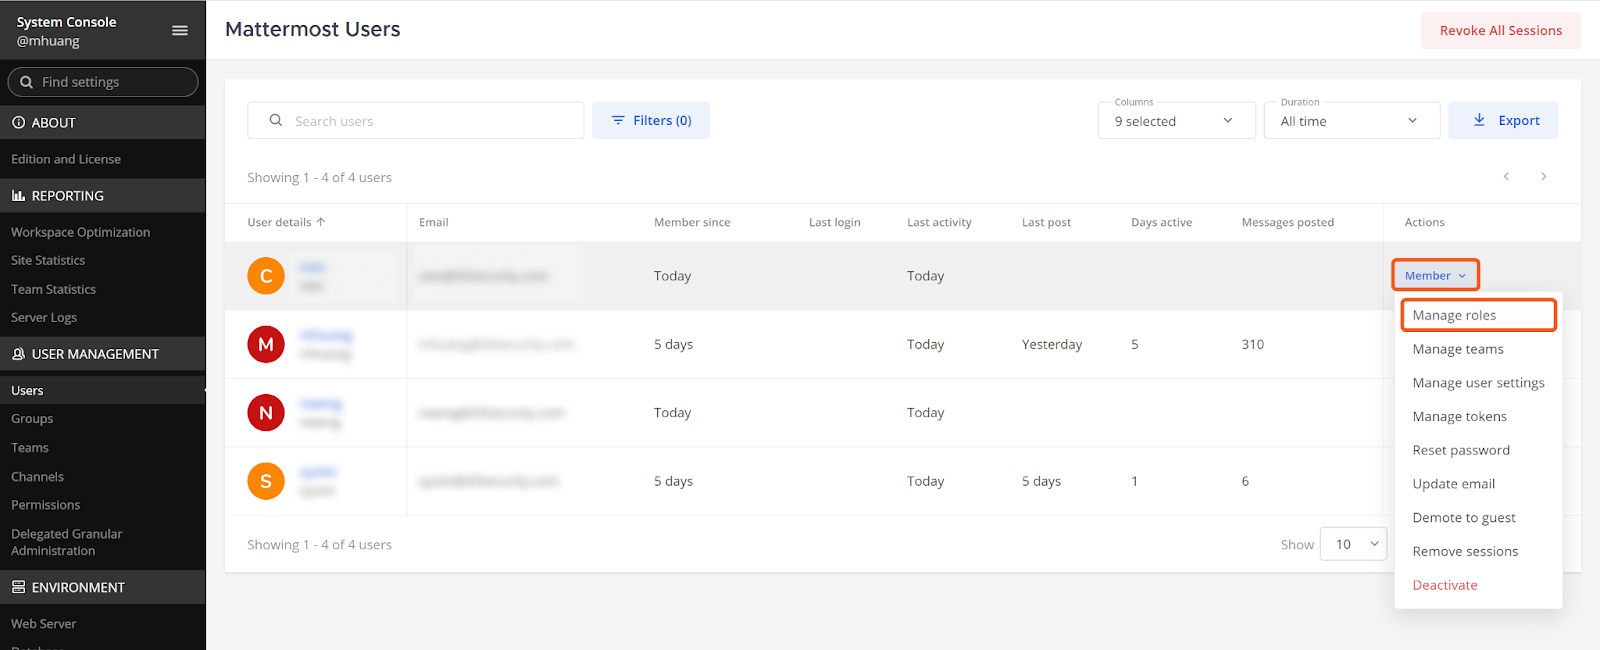Toggle the Member actions dropdown
This screenshot has height=650, width=1600.
(x=1434, y=275)
